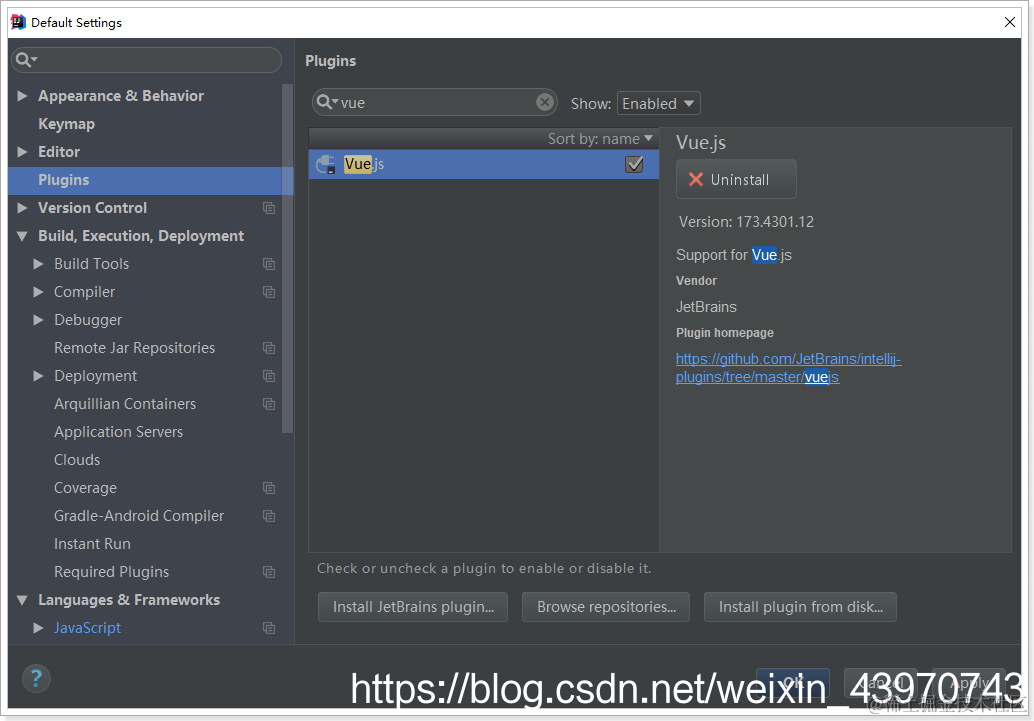
Task: Open Coverage settings
Action: [86, 487]
